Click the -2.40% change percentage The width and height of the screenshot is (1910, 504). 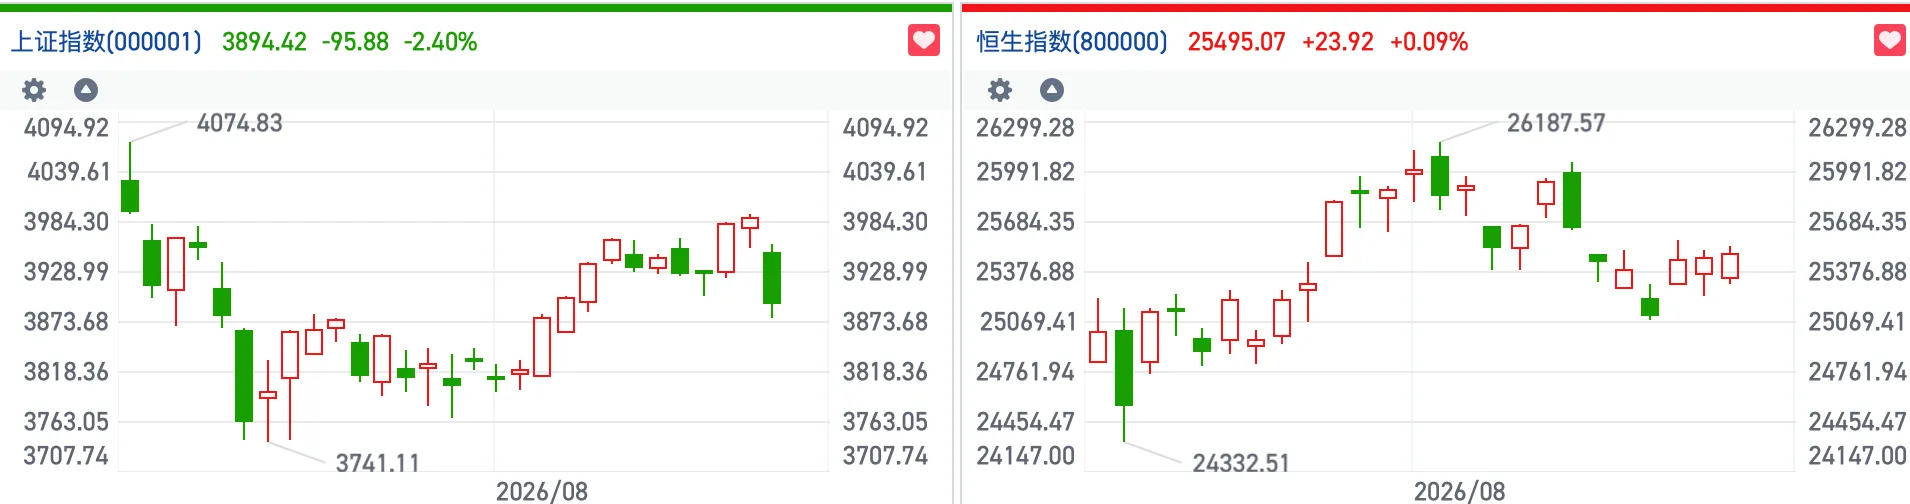tap(440, 42)
